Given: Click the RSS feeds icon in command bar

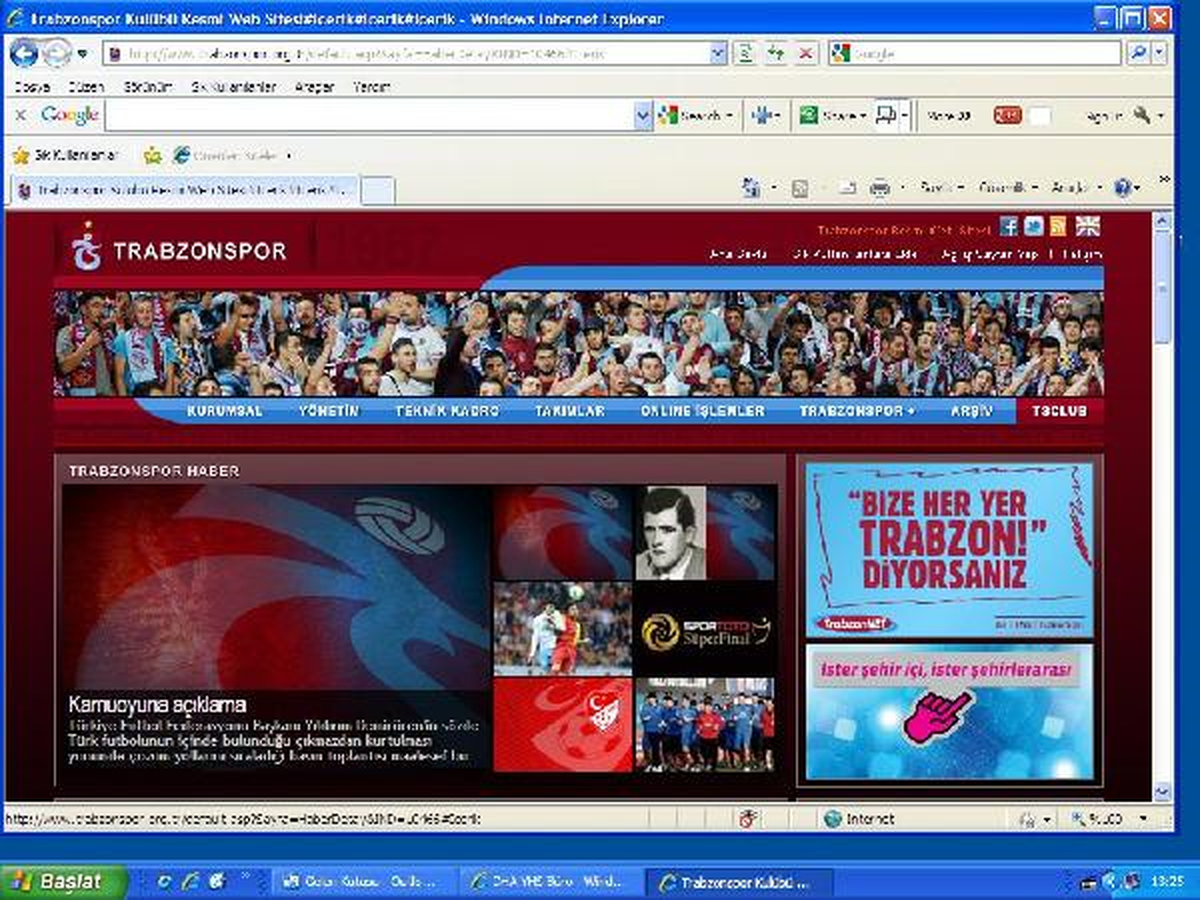Looking at the screenshot, I should pos(800,187).
